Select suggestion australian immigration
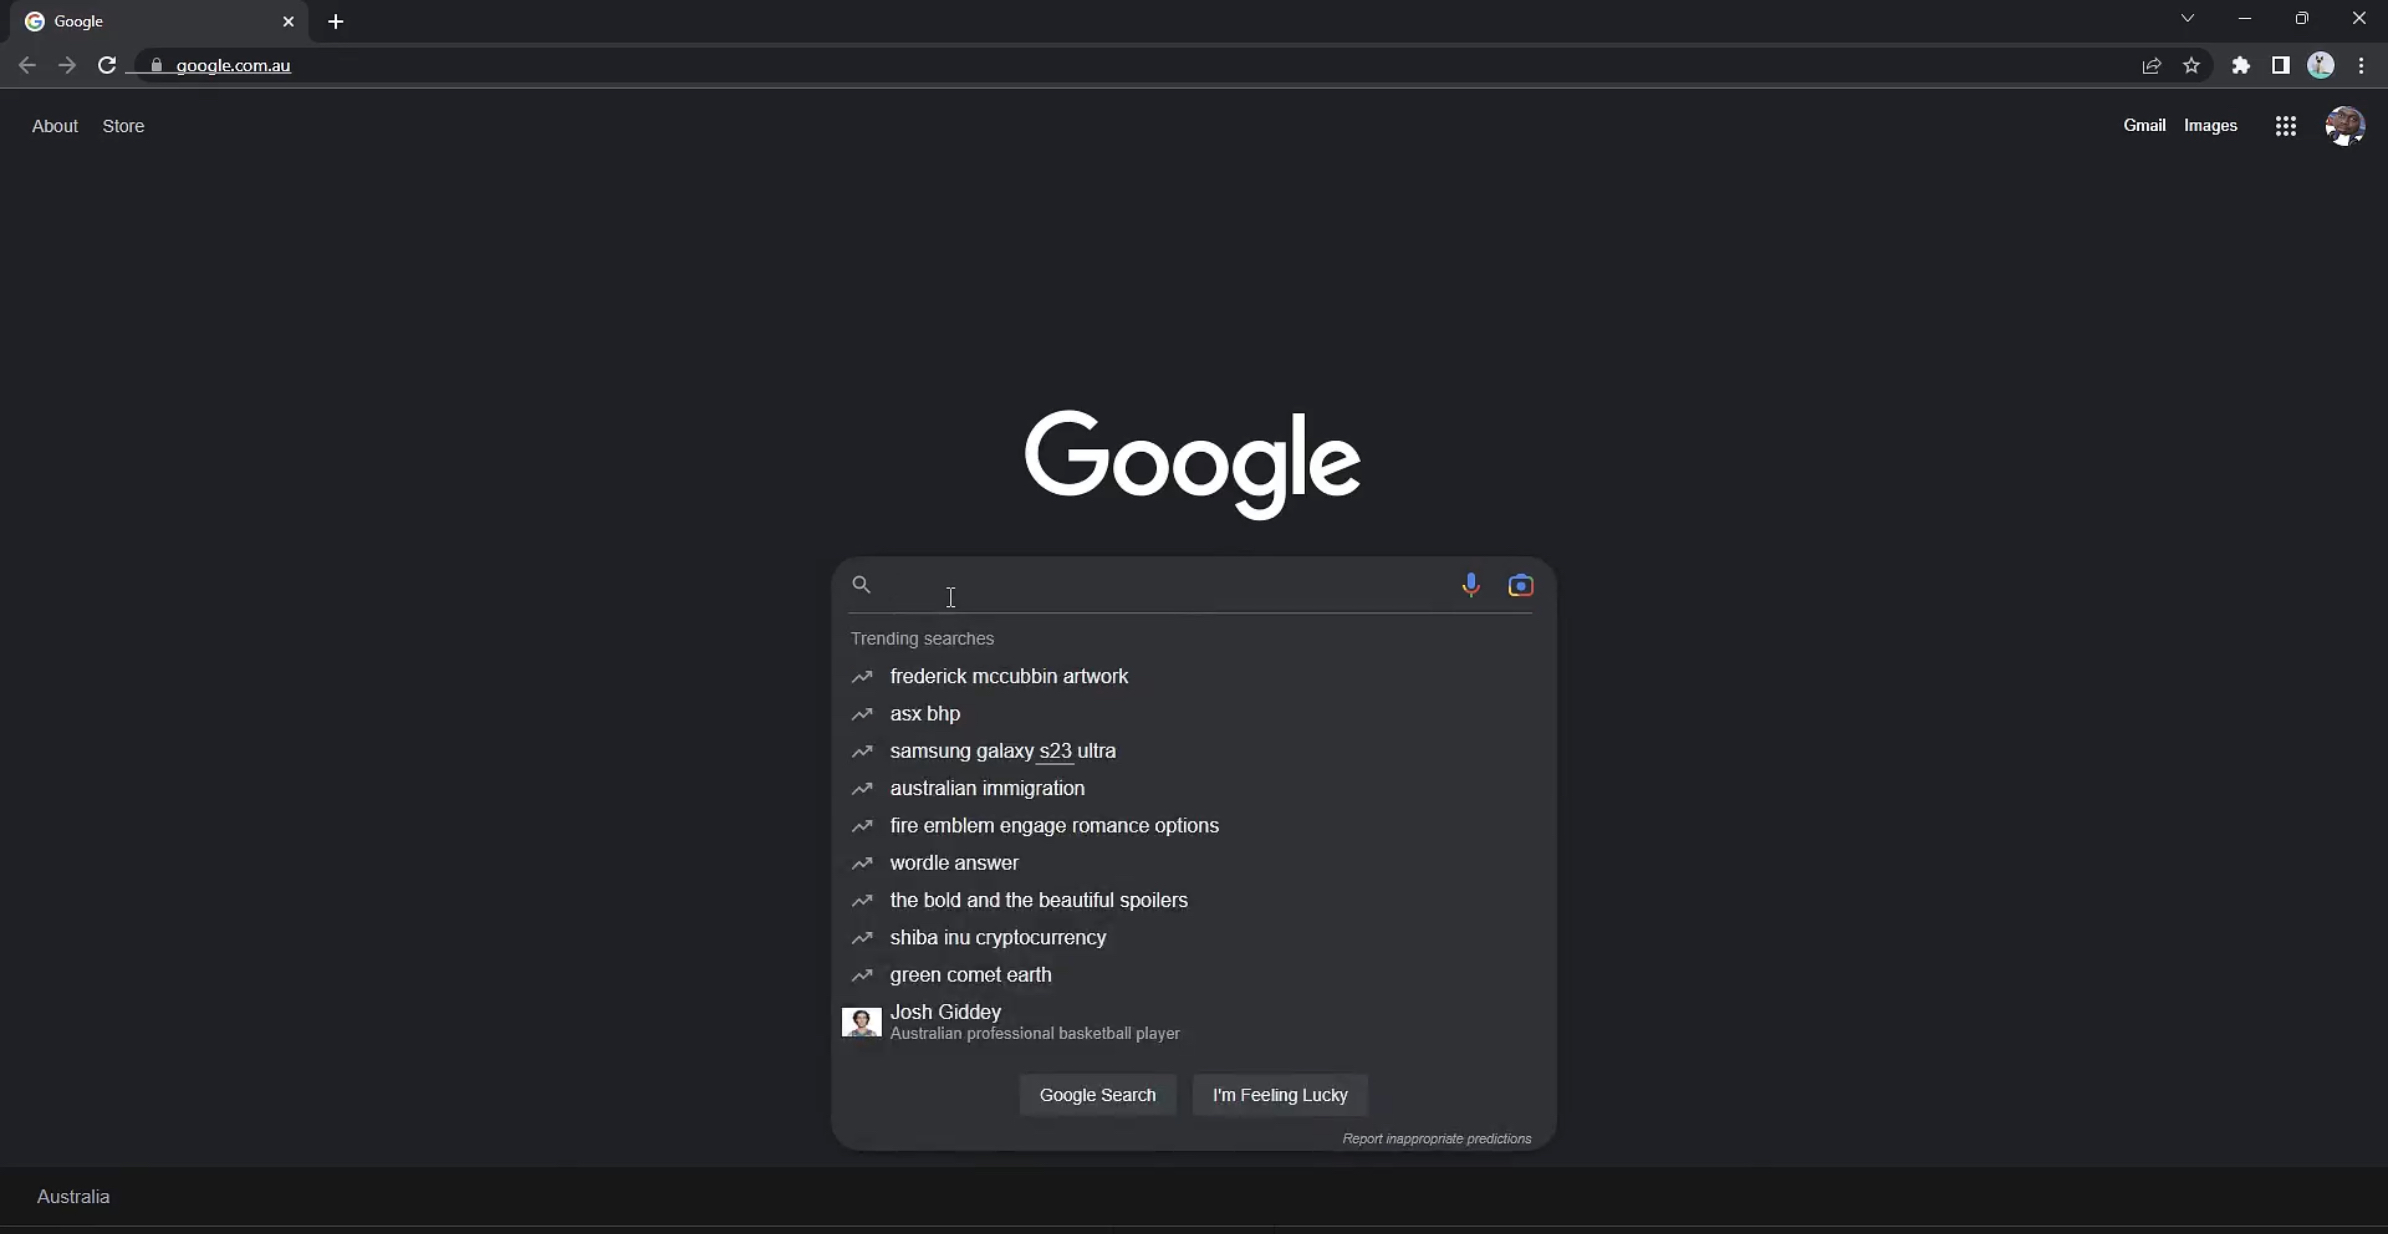This screenshot has height=1234, width=2388. (x=1193, y=789)
